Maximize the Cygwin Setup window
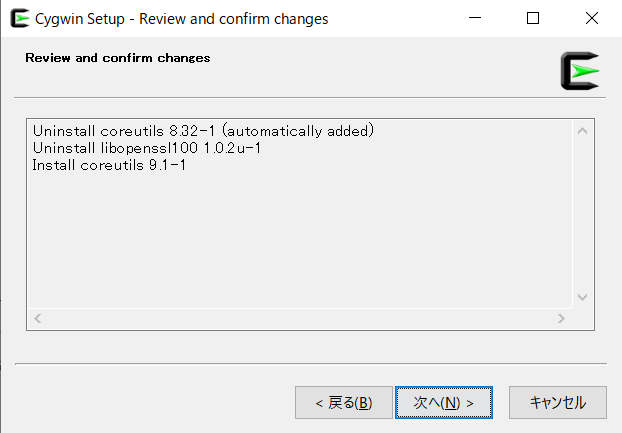Image resolution: width=622 pixels, height=433 pixels. coord(533,18)
